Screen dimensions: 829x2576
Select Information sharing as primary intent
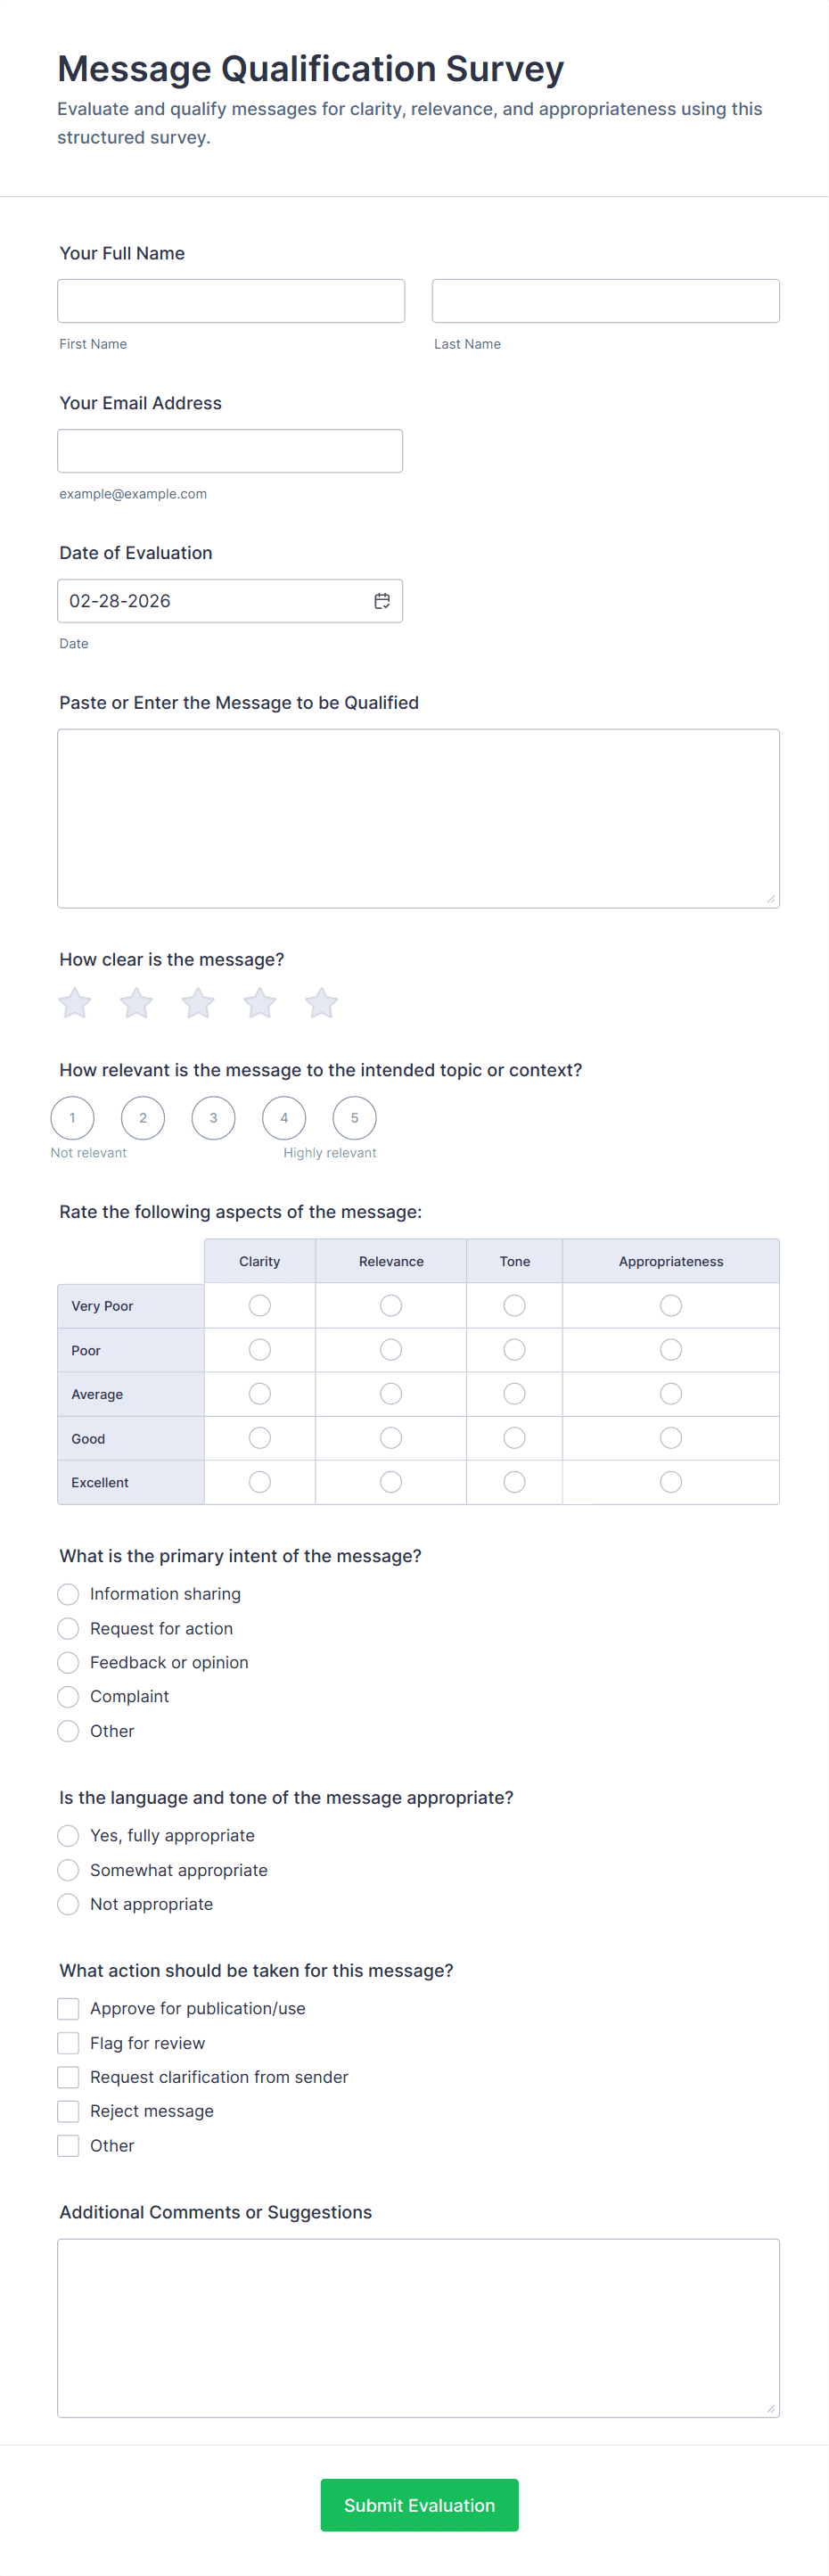(x=68, y=1594)
